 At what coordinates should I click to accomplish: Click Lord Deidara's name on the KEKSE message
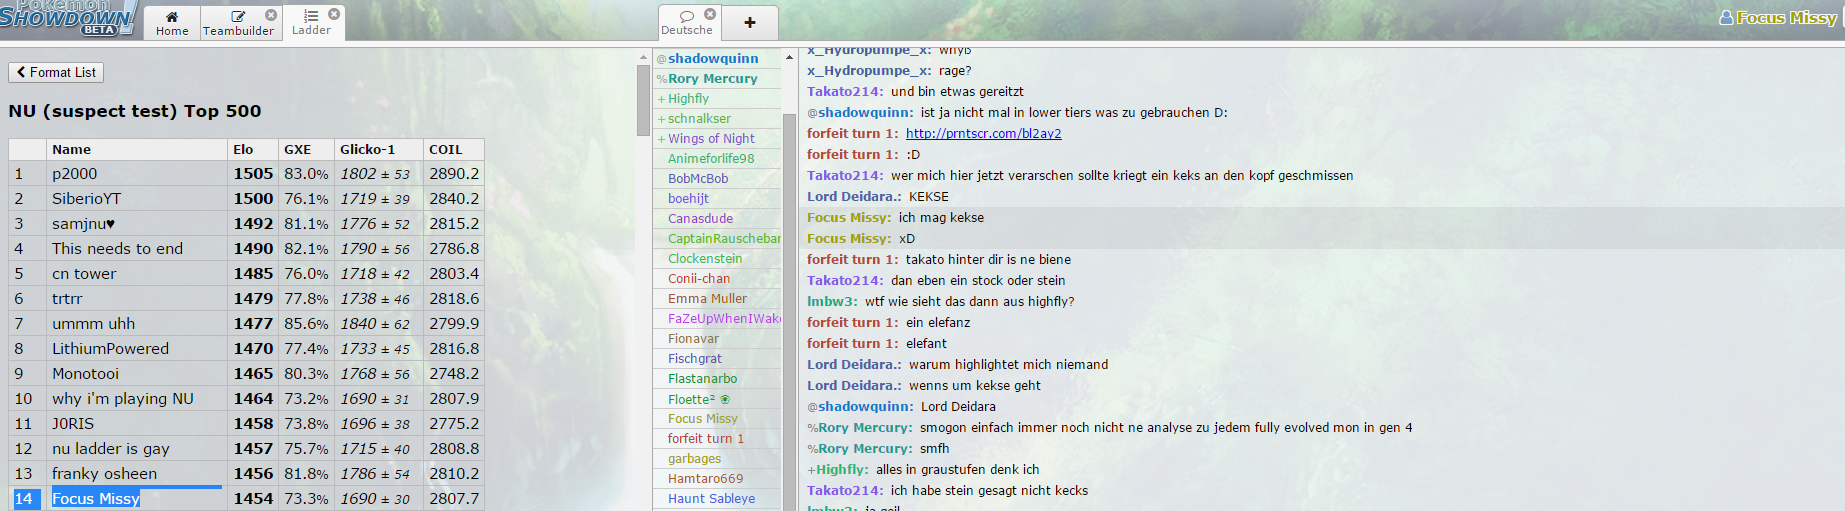(x=854, y=196)
